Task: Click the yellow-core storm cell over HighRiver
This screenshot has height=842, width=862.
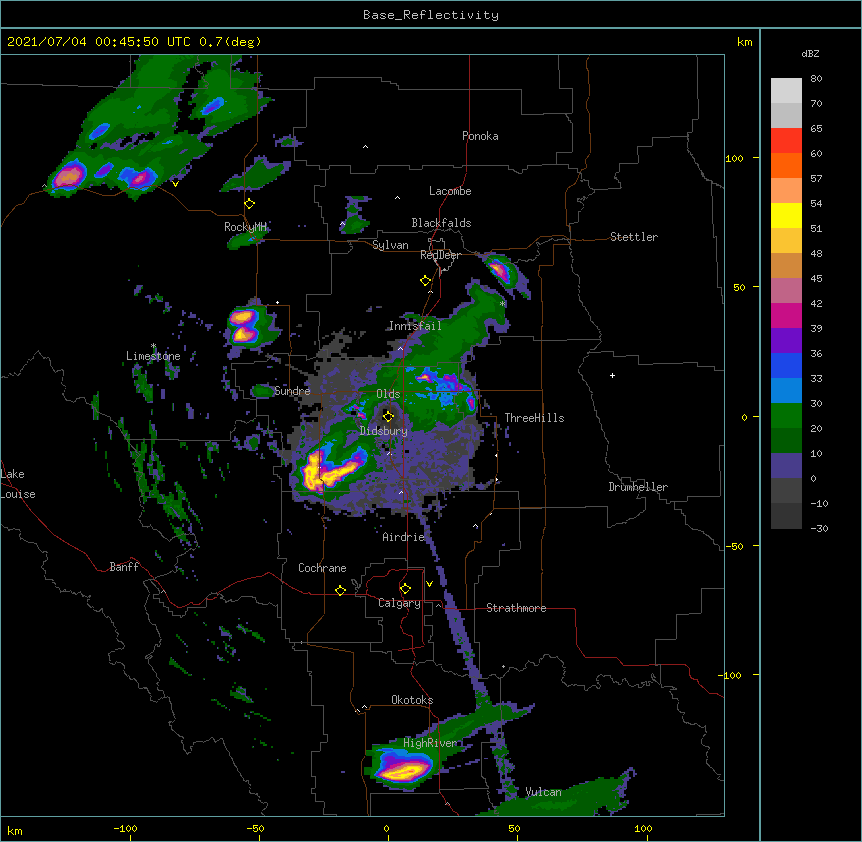Action: tap(405, 767)
